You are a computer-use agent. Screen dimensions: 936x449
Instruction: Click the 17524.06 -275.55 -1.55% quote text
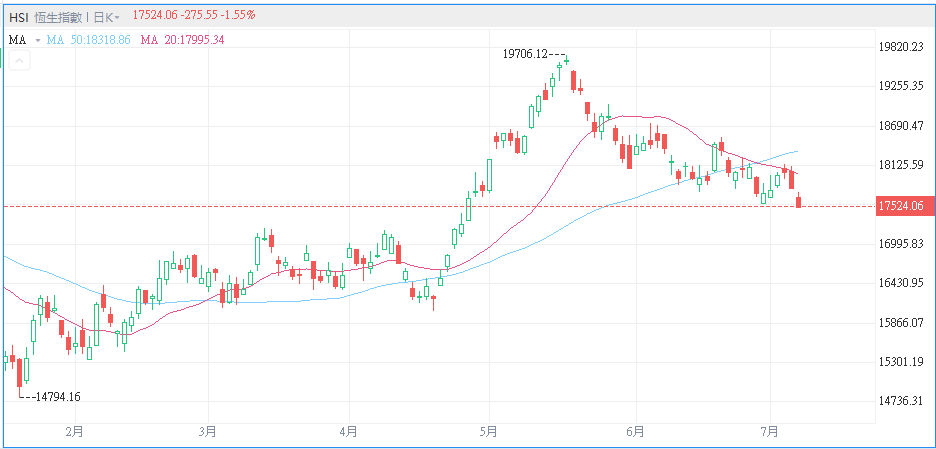click(x=193, y=16)
